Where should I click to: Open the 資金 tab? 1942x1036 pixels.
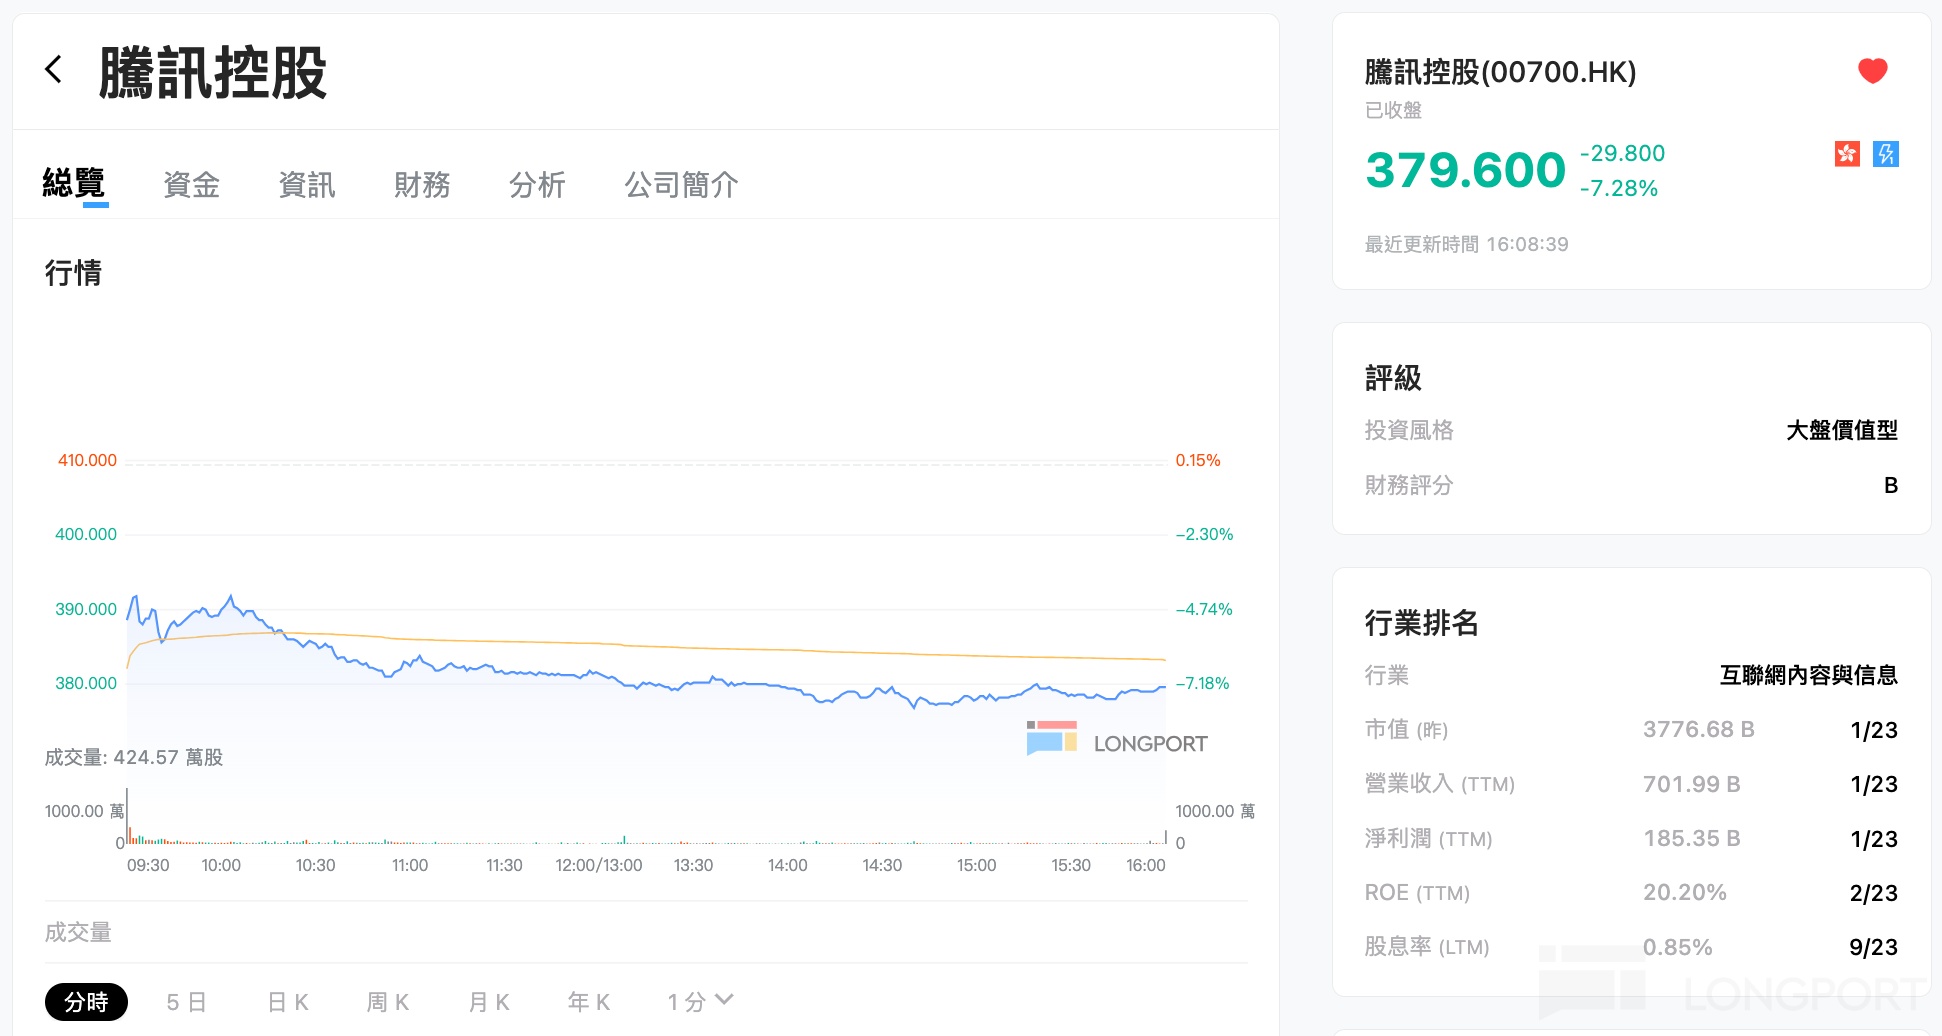191,185
